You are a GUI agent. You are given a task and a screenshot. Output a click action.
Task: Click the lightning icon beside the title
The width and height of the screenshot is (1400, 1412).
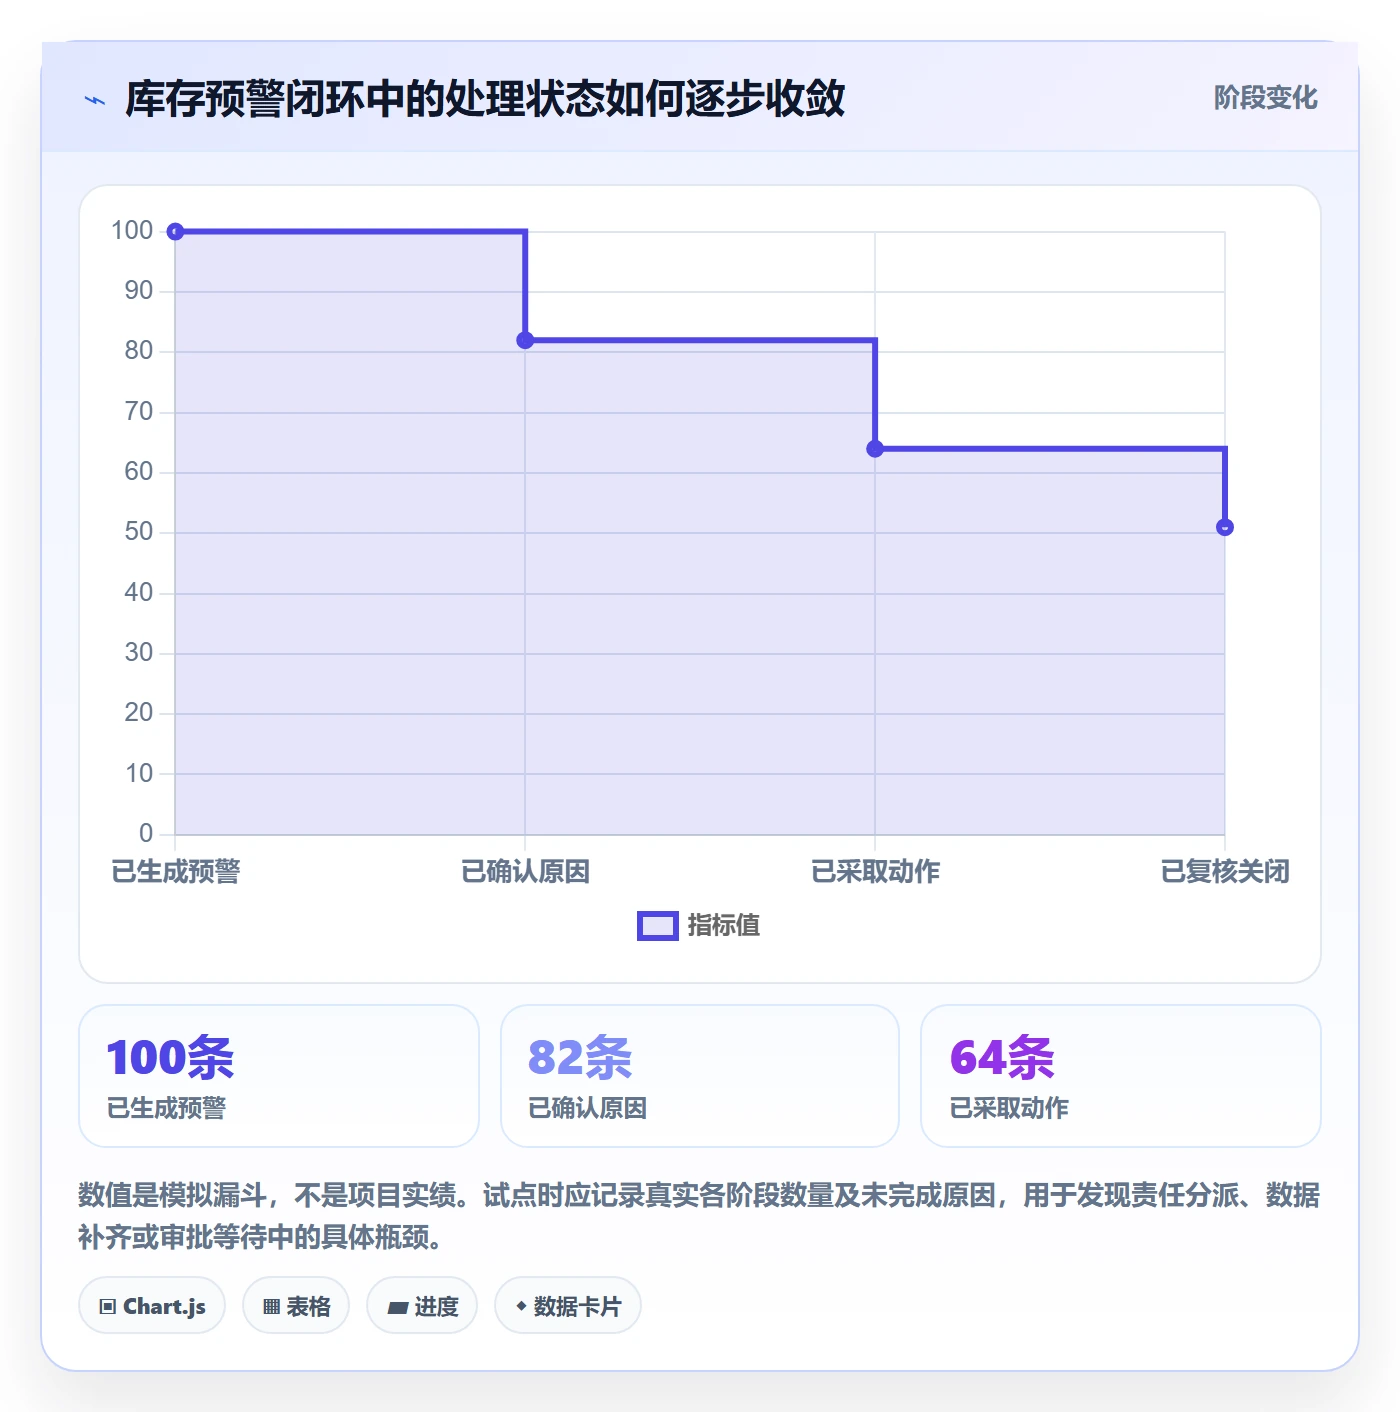[95, 100]
